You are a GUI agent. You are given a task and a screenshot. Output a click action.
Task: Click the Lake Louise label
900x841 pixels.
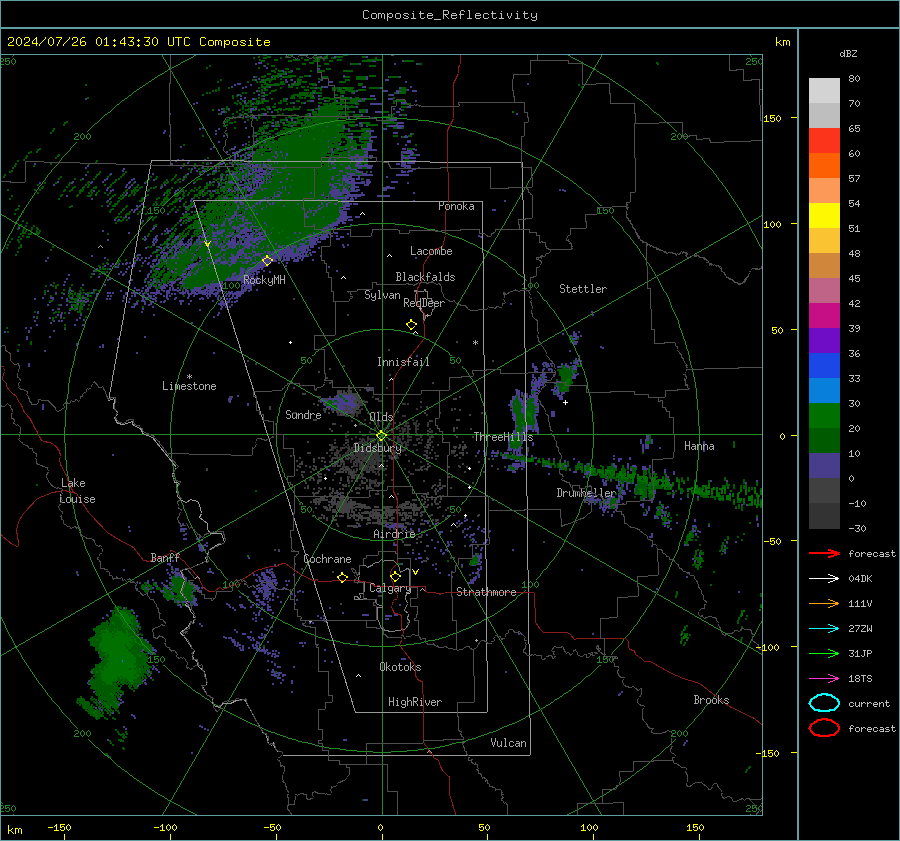[x=77, y=491]
